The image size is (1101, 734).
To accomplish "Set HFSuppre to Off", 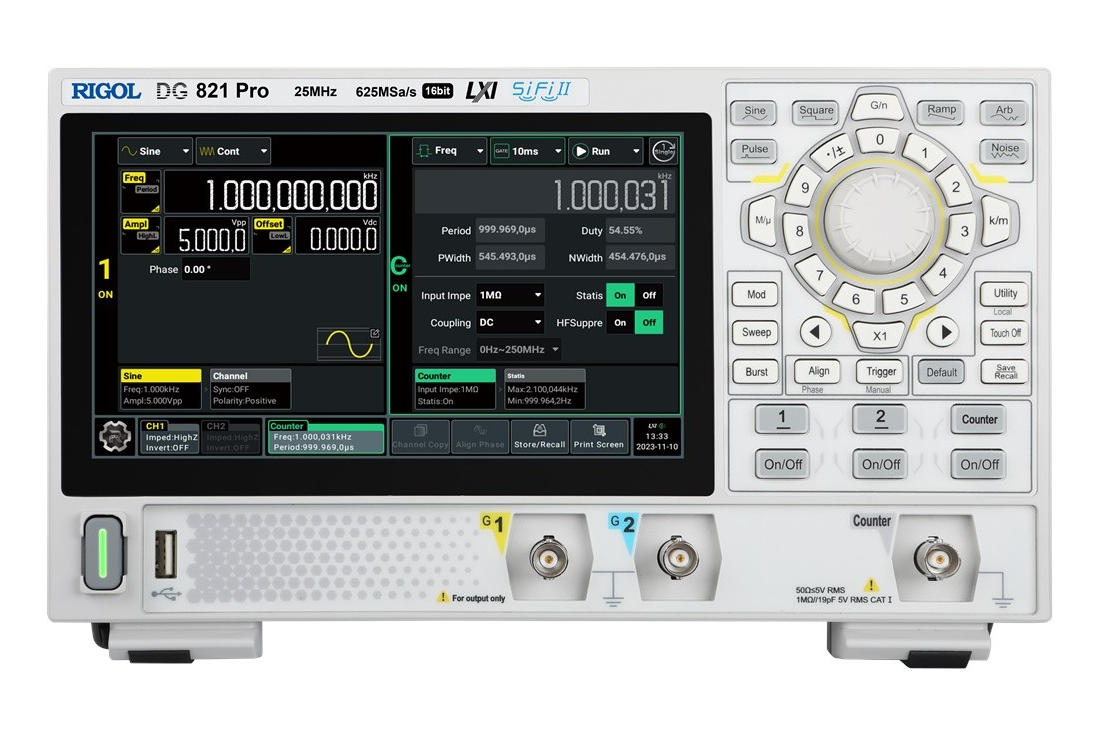I will pyautogui.click(x=649, y=323).
